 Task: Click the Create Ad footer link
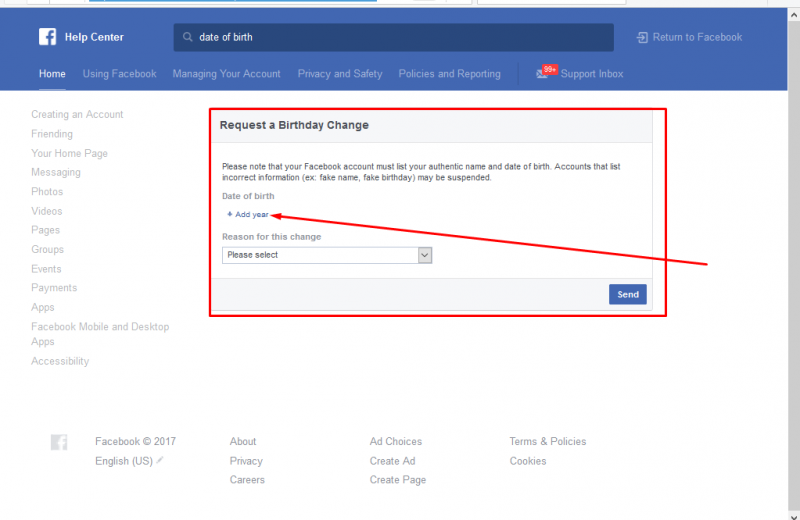(392, 461)
